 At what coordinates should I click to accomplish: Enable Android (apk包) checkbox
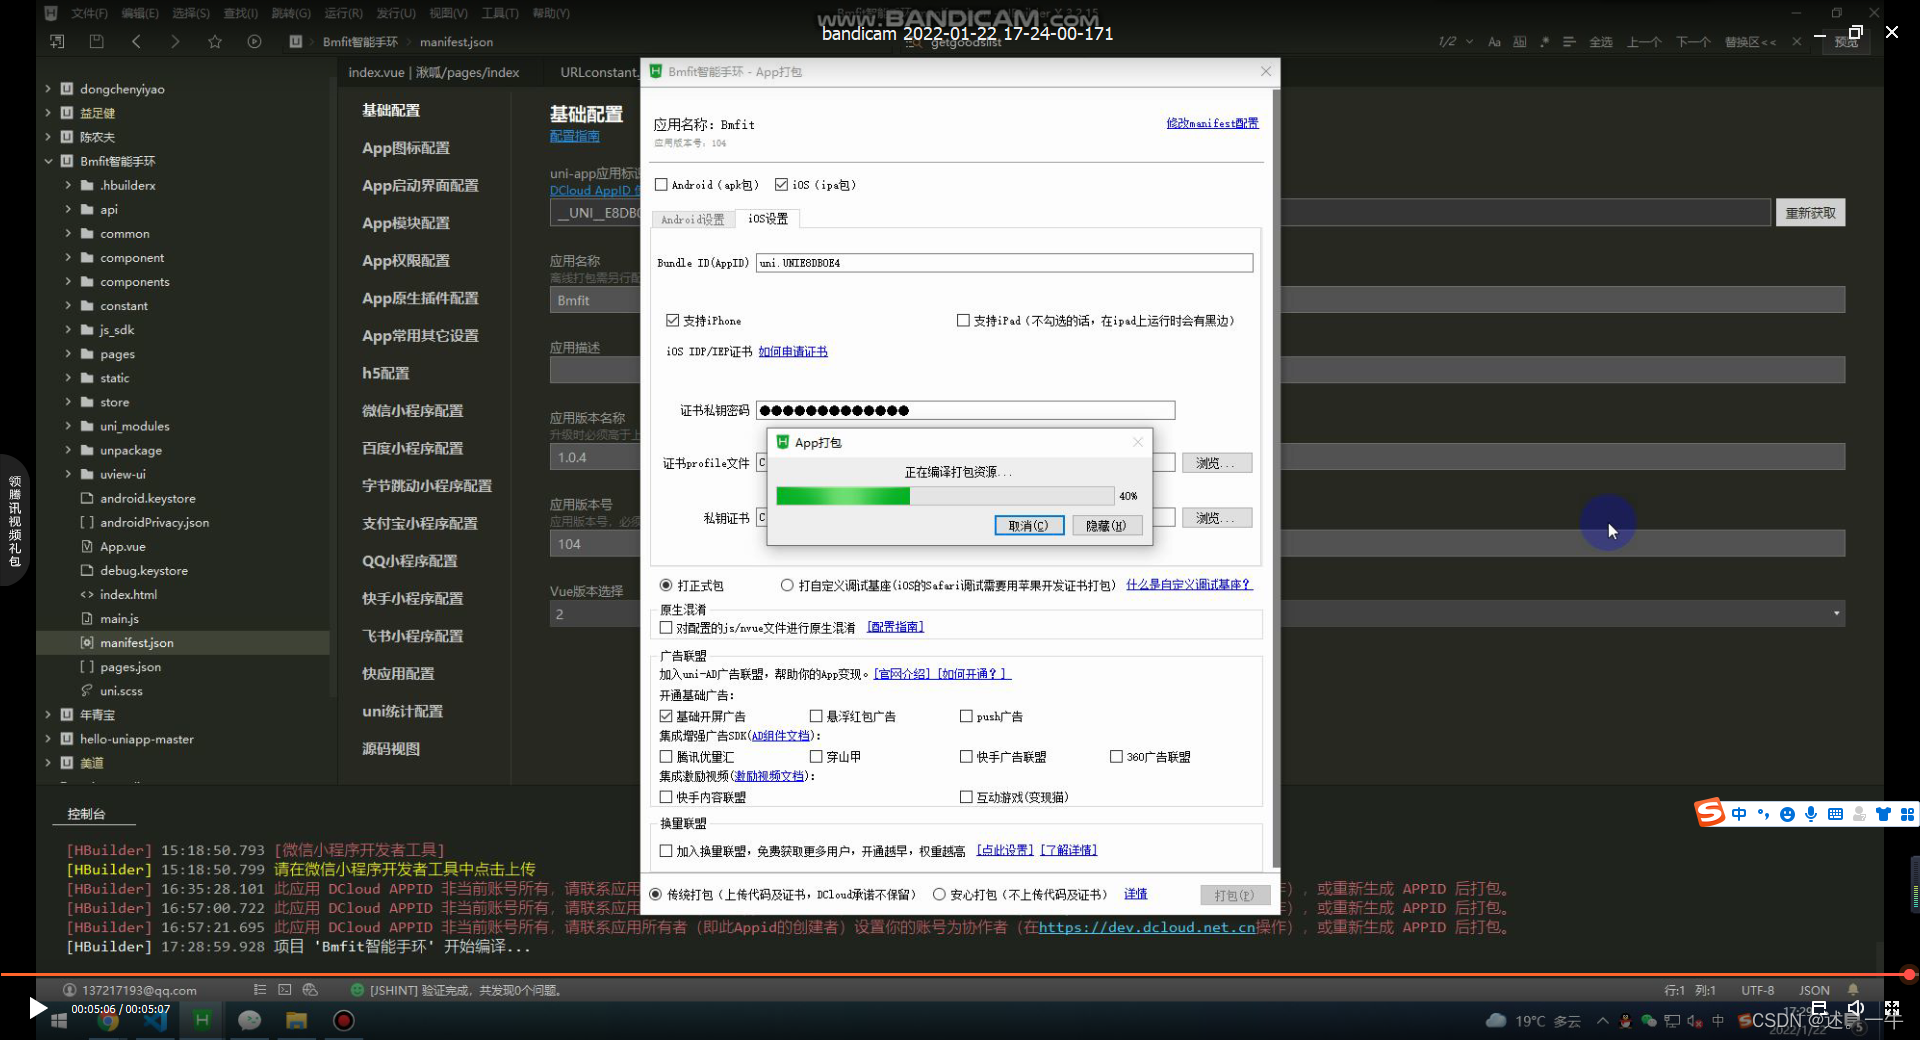click(x=661, y=185)
